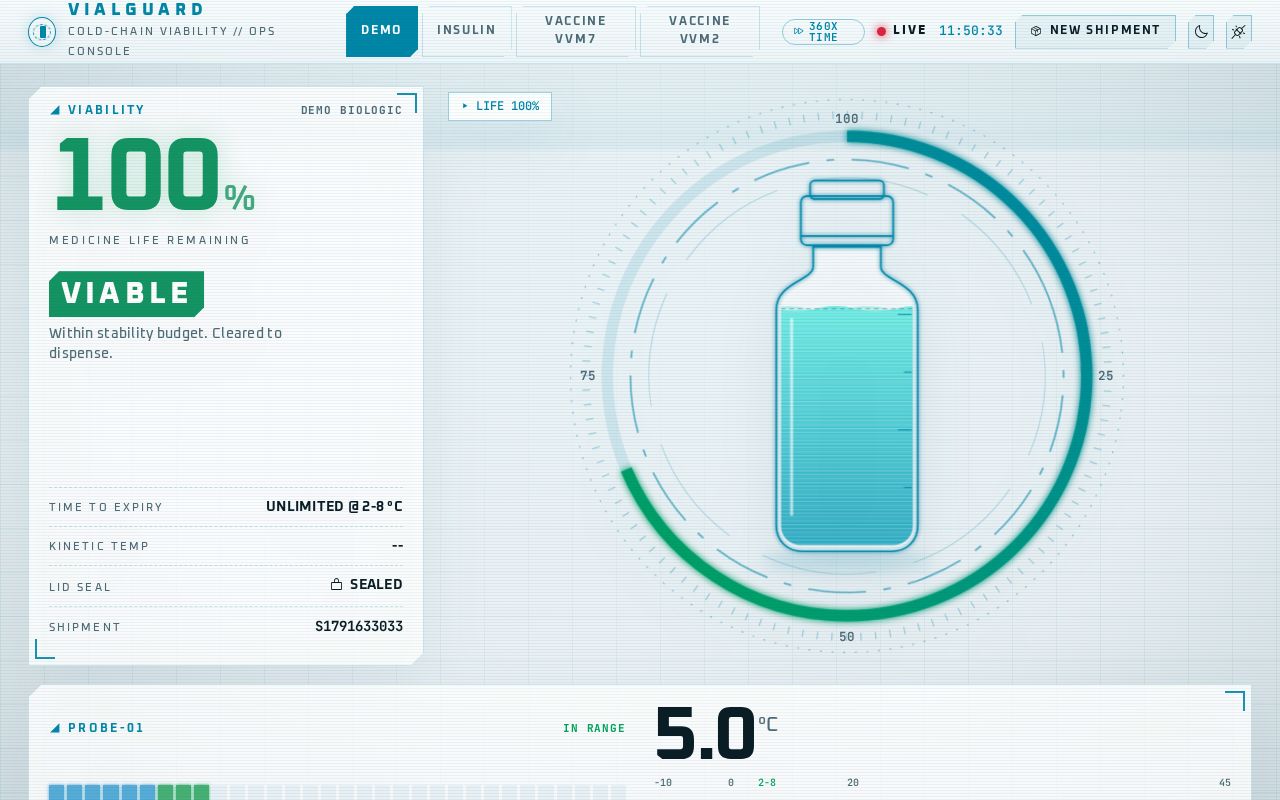Viewport: 1280px width, 800px height.
Task: Click the LID SEAL row label
Action: coord(80,587)
